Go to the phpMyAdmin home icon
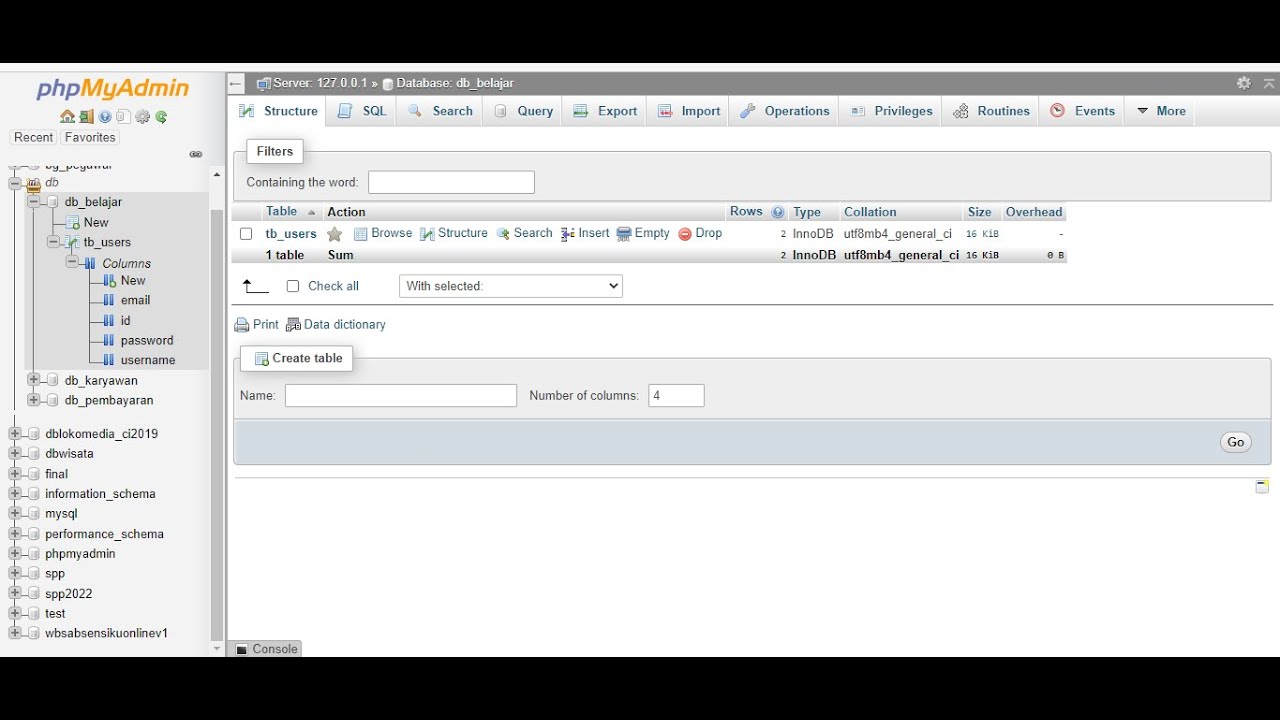The height and width of the screenshot is (720, 1280). (67, 117)
